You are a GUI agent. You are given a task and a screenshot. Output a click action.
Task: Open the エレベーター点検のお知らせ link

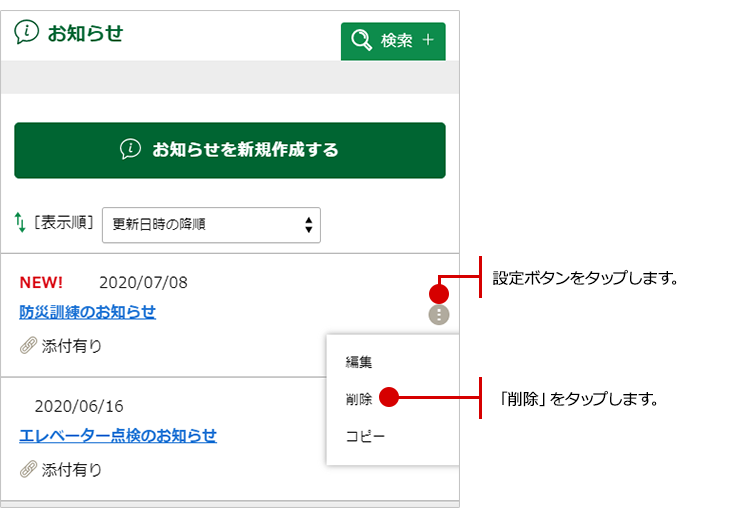click(x=118, y=435)
